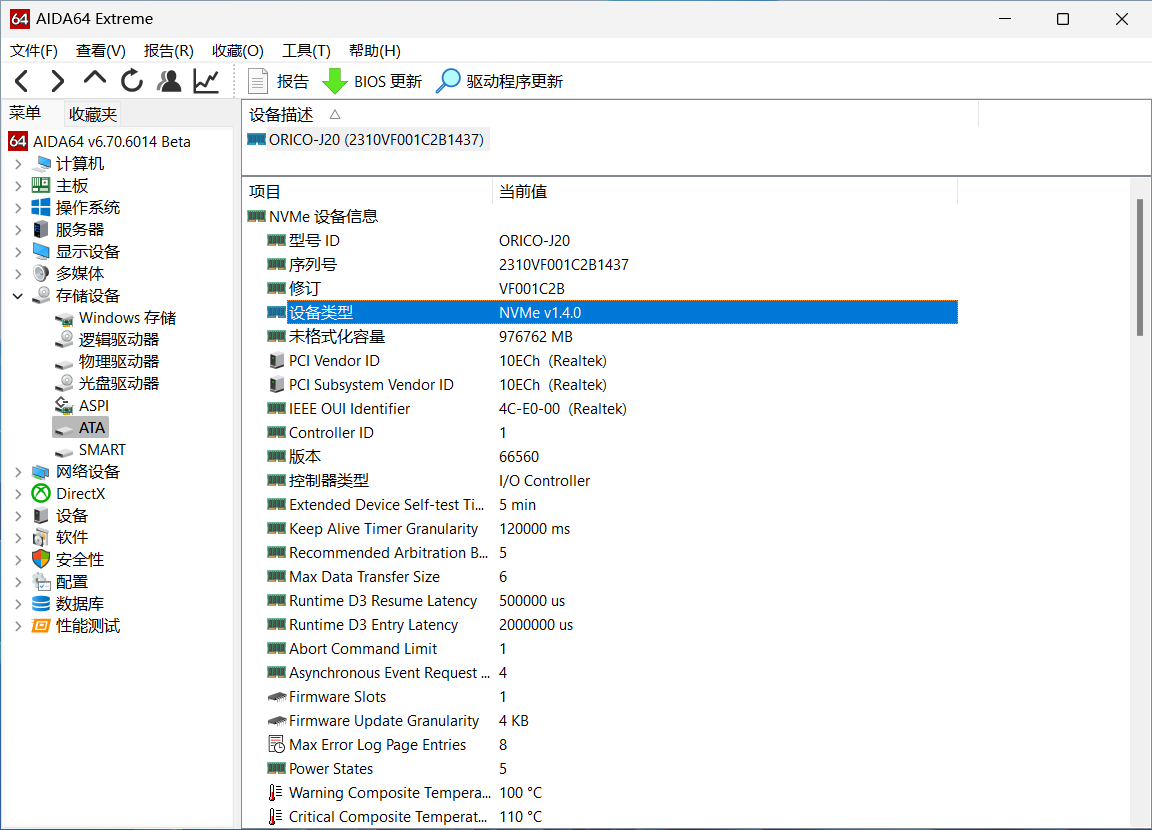Expand the 网络设备 tree node
The image size is (1152, 830).
click(18, 472)
